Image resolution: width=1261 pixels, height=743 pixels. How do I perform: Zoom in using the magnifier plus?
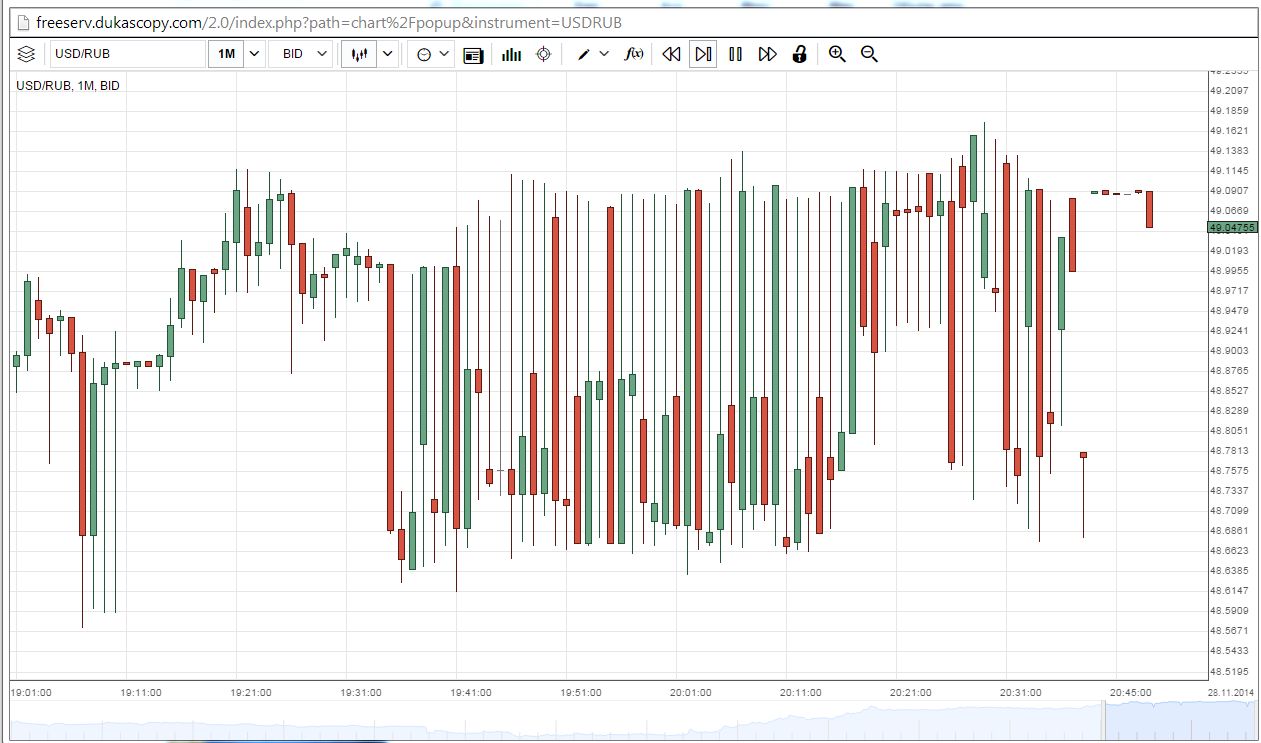point(837,54)
